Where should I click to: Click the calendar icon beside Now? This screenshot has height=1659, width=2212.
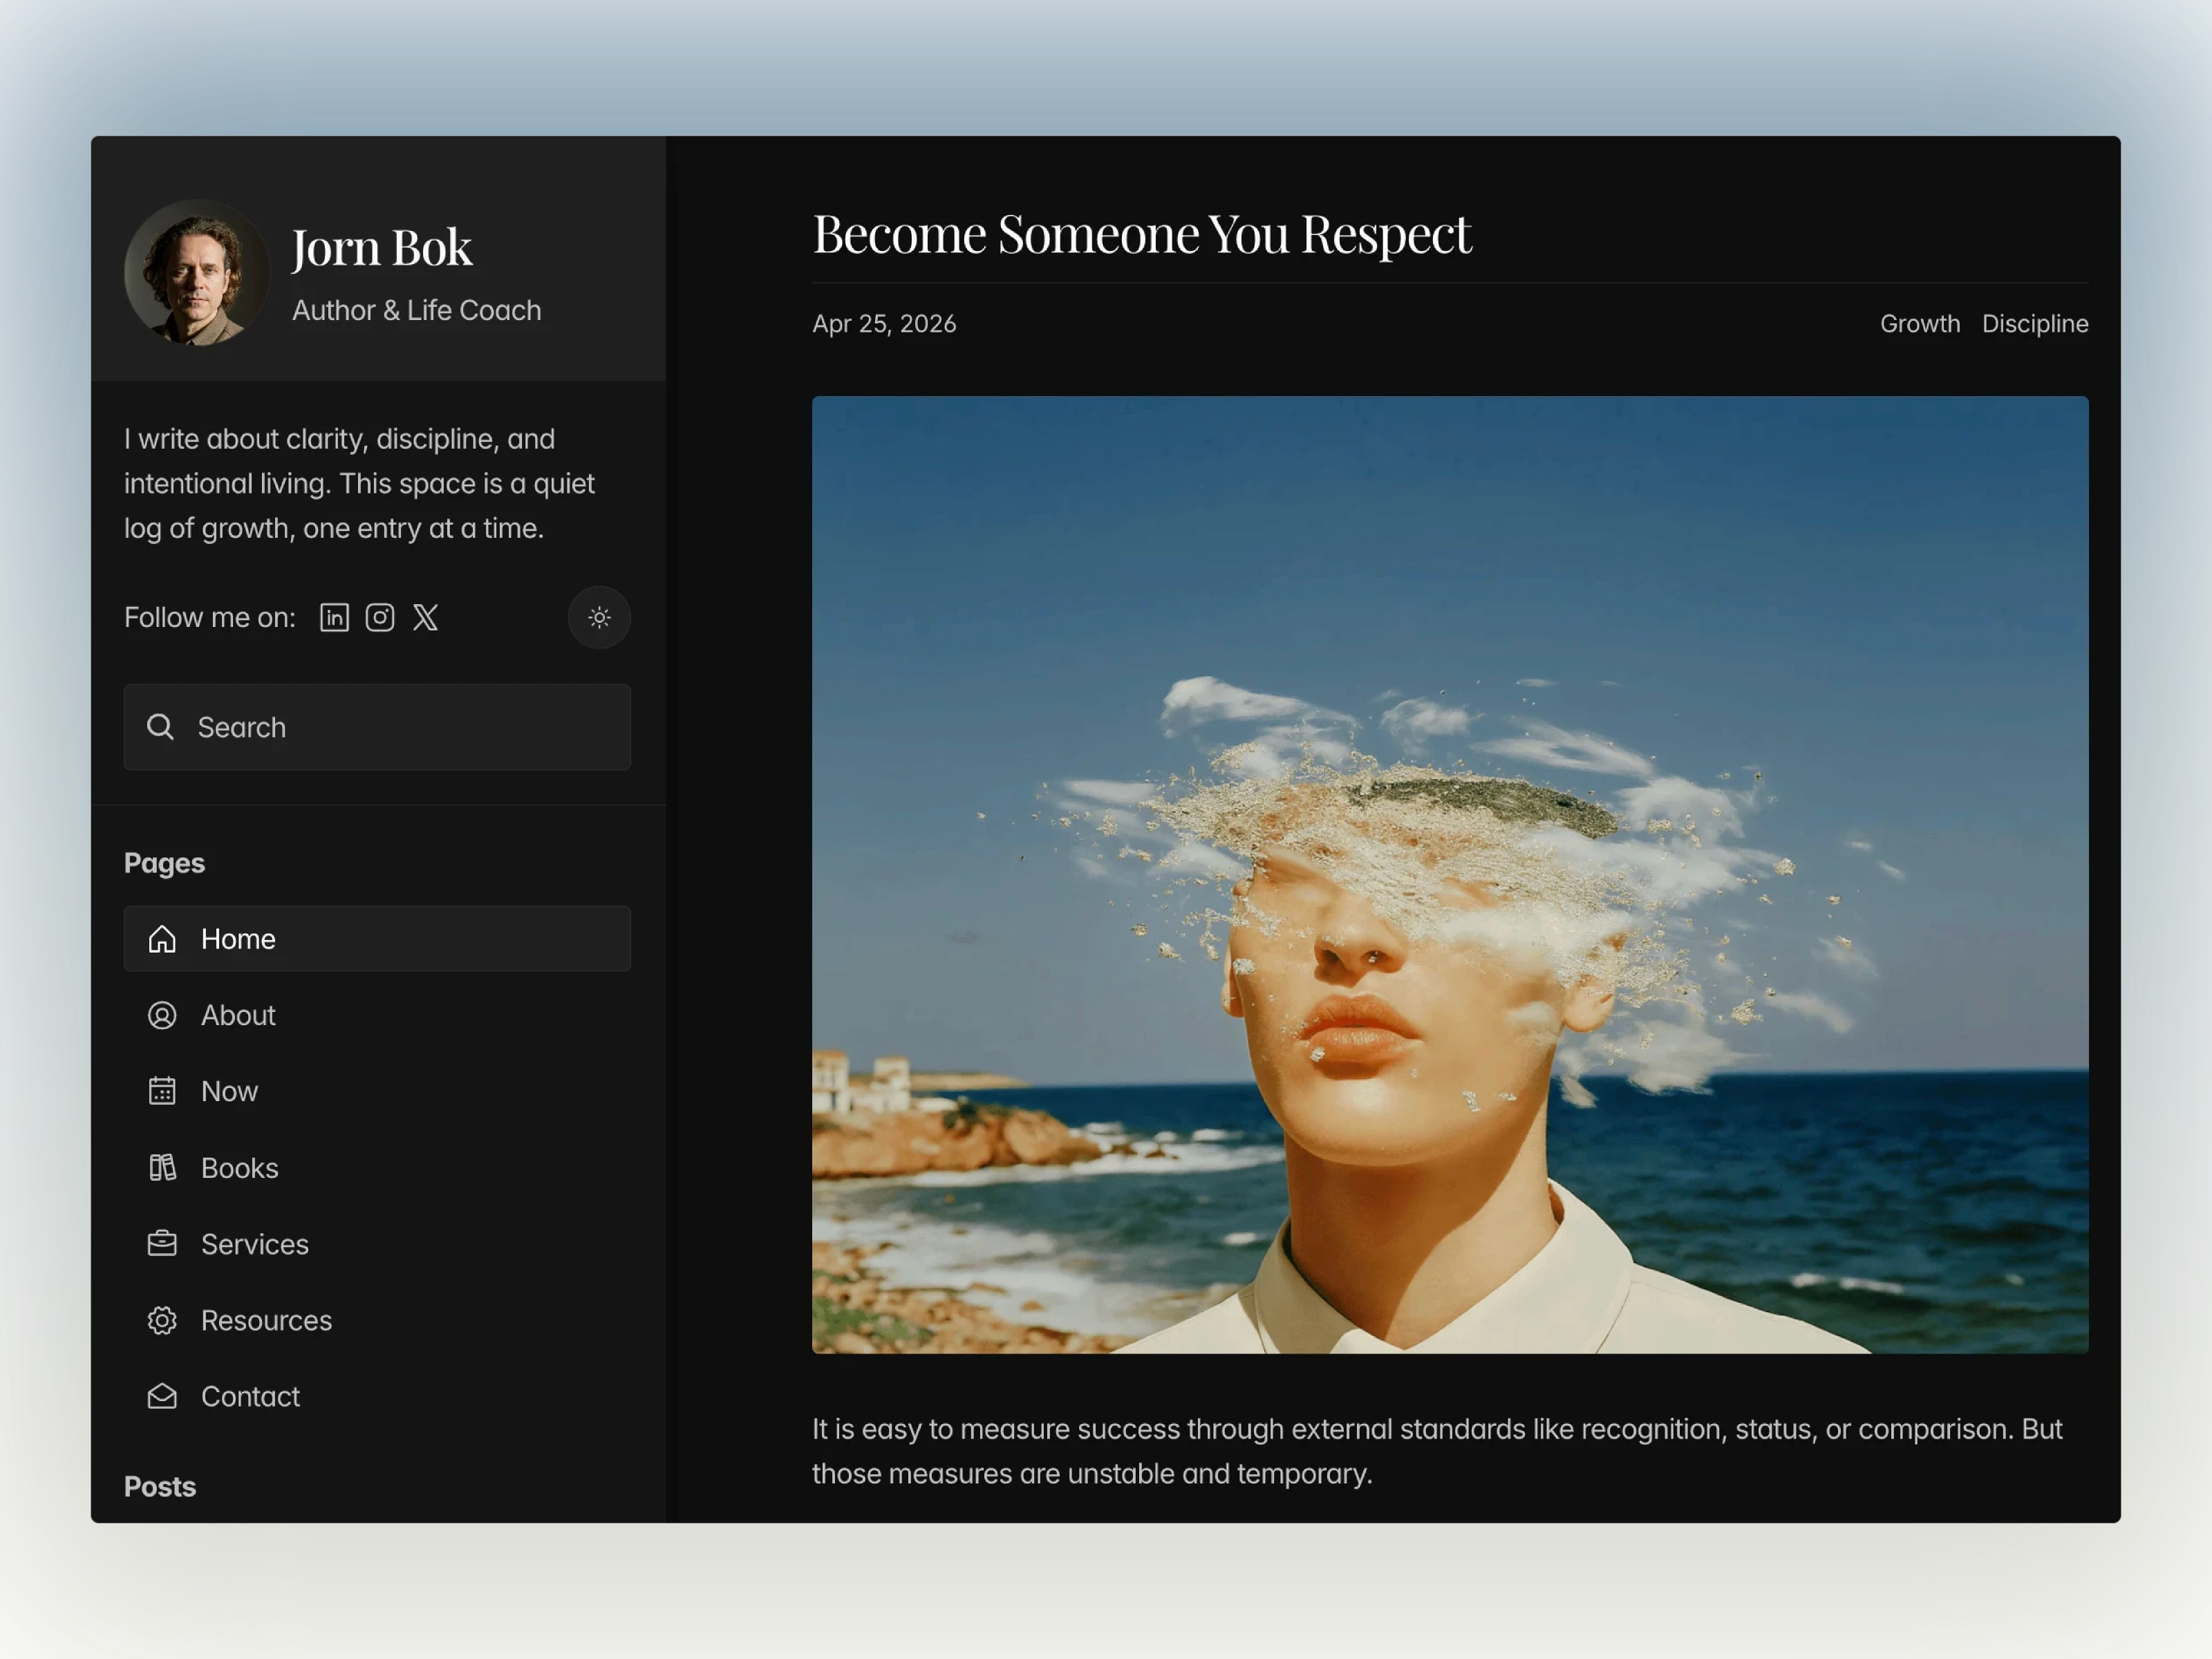click(x=162, y=1091)
